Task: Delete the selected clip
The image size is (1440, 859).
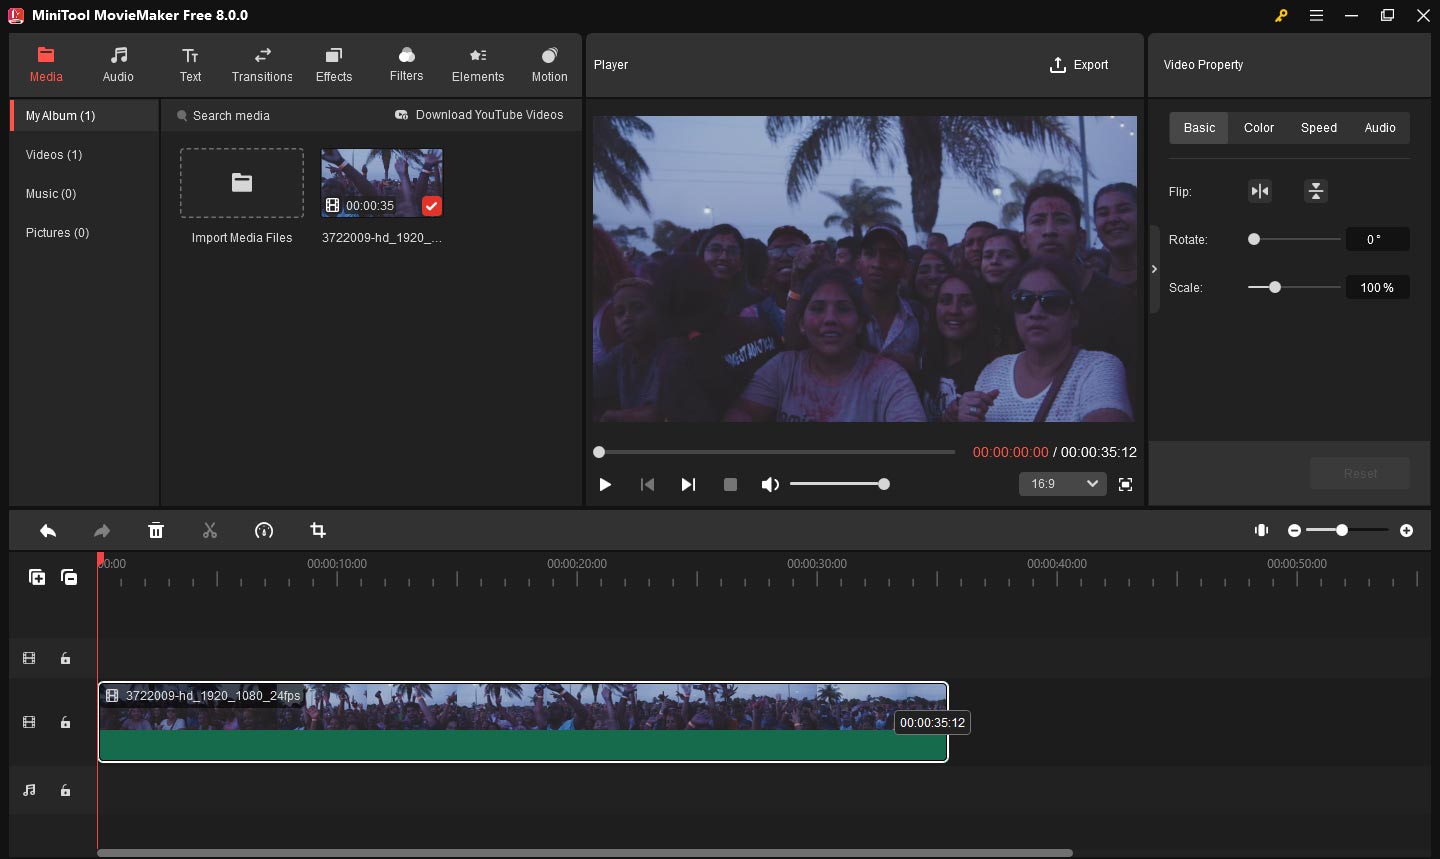Action: pos(156,531)
